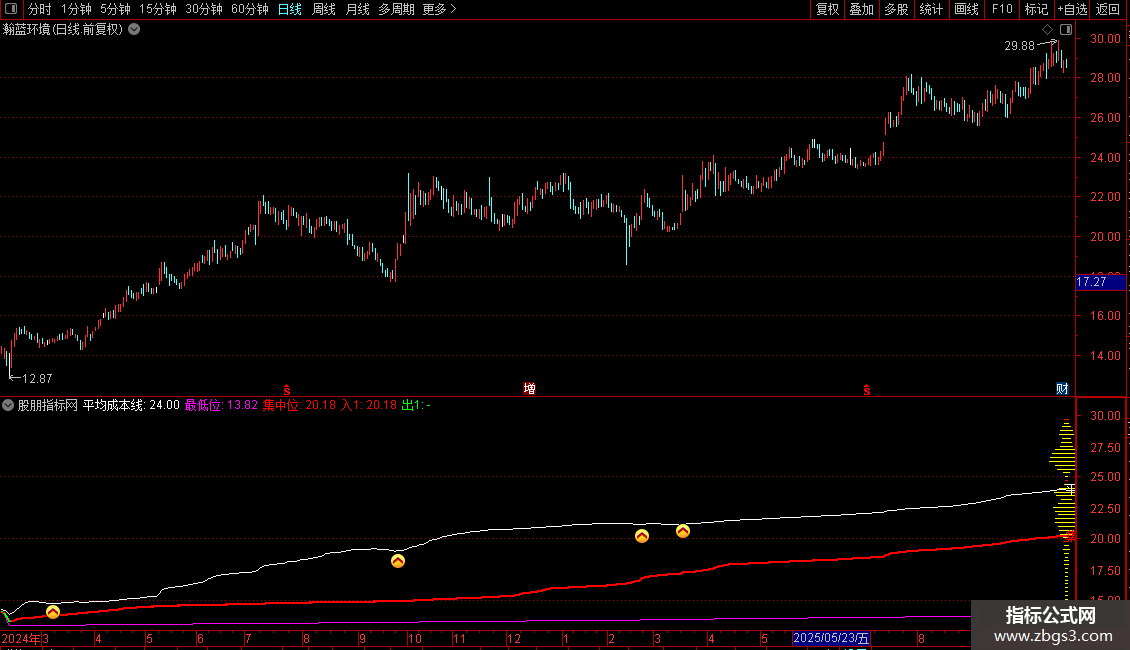
Task: Click the 返回 back button
Action: pos(1108,9)
